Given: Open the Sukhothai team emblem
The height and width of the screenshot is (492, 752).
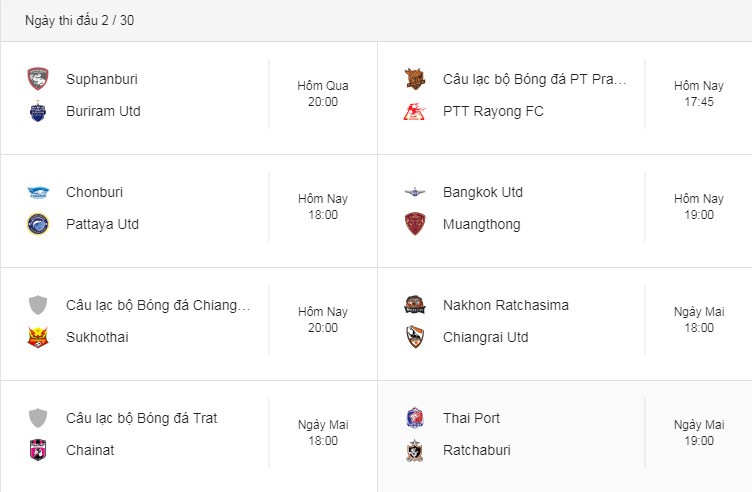Looking at the screenshot, I should coord(38,337).
